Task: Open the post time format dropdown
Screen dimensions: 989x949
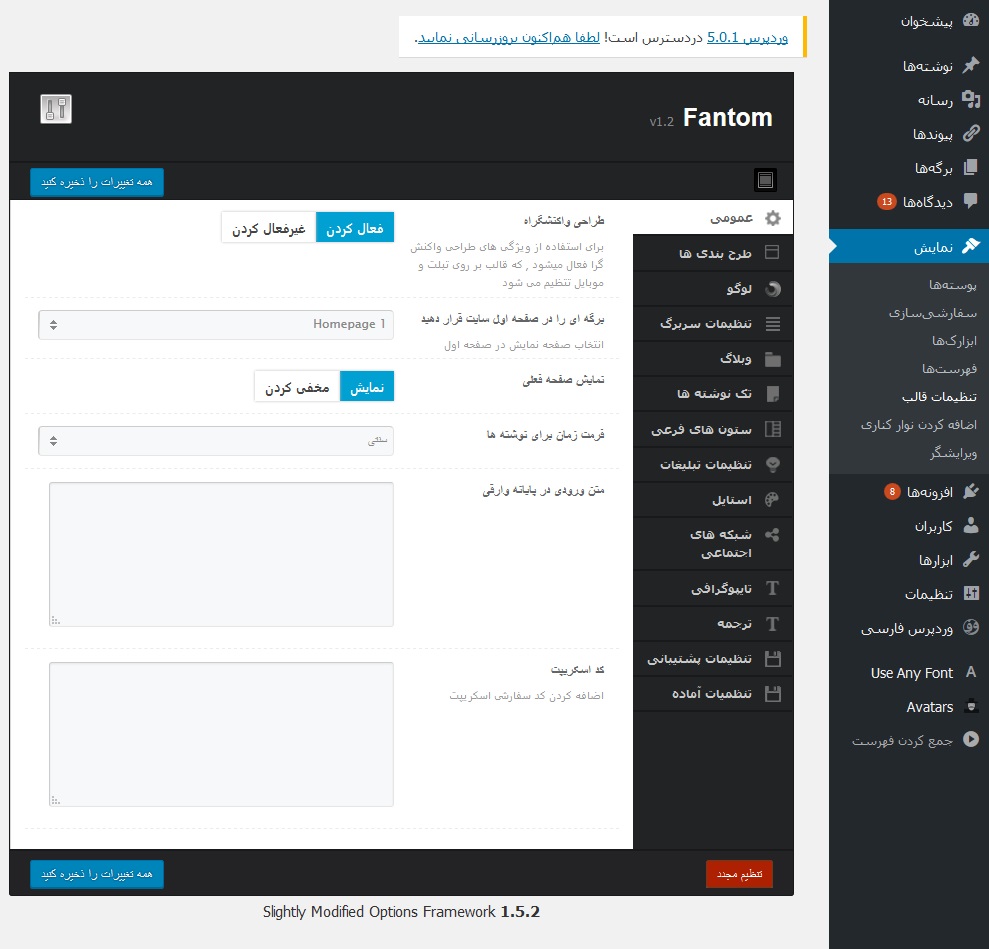Action: pos(216,441)
